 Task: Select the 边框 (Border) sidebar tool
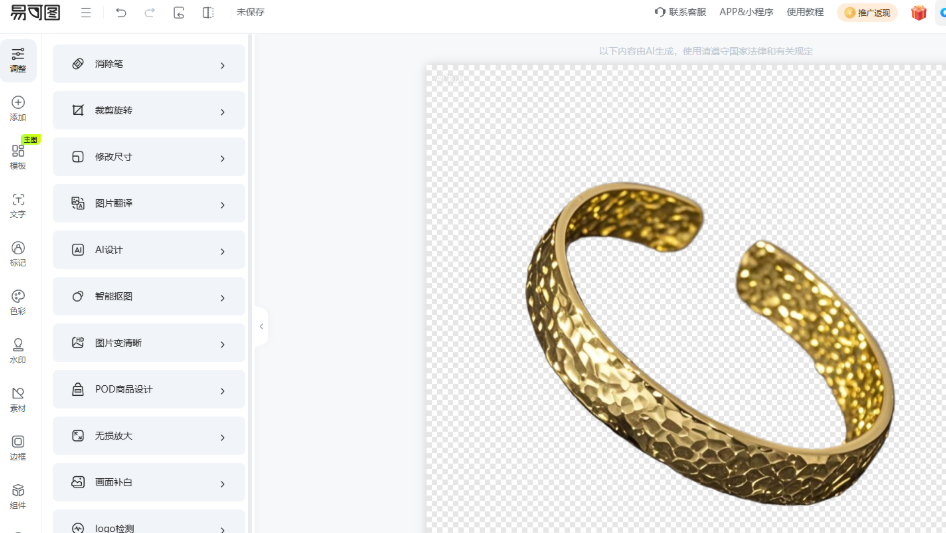pos(18,447)
